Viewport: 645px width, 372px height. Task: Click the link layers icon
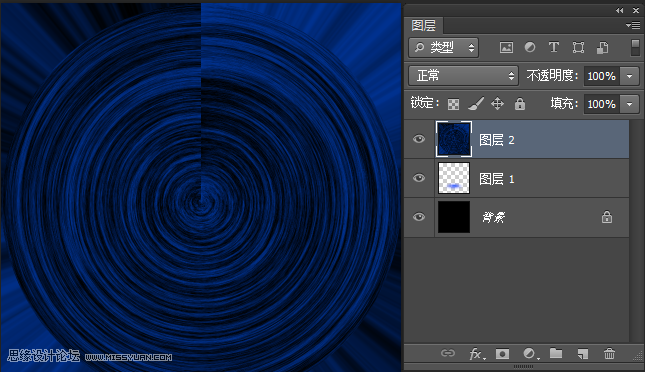tap(448, 353)
